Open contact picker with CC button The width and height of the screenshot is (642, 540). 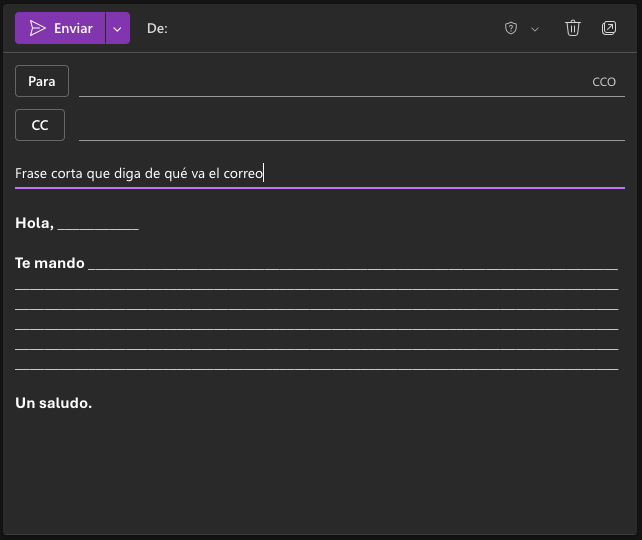pyautogui.click(x=40, y=125)
